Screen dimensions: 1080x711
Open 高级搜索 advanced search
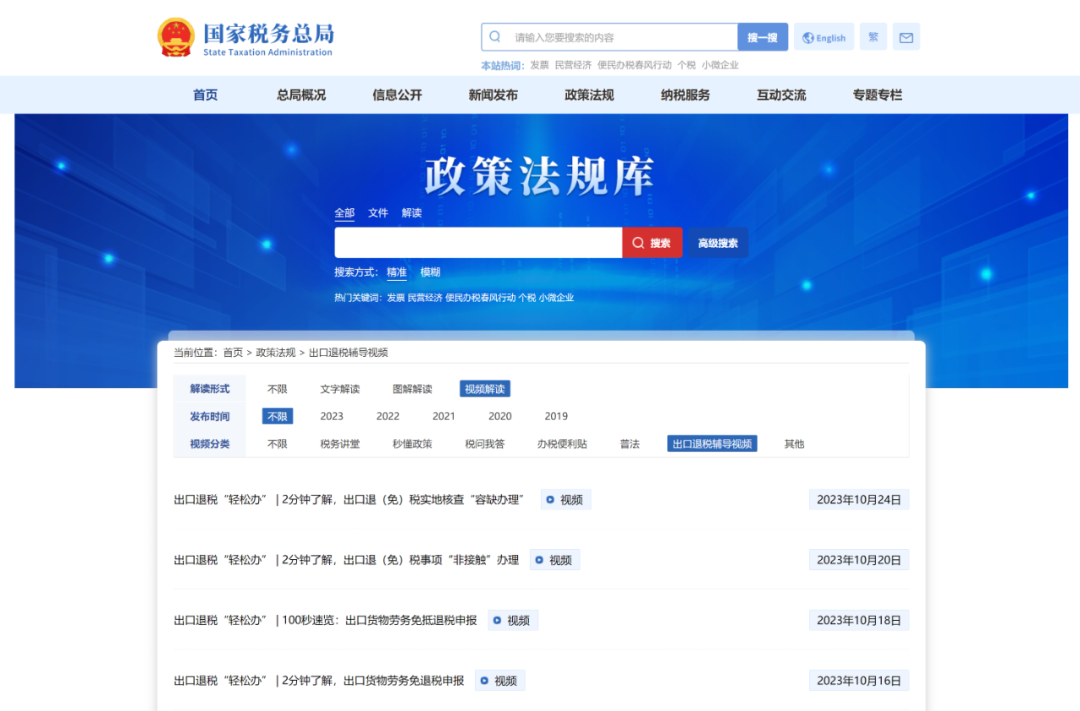[x=718, y=243]
